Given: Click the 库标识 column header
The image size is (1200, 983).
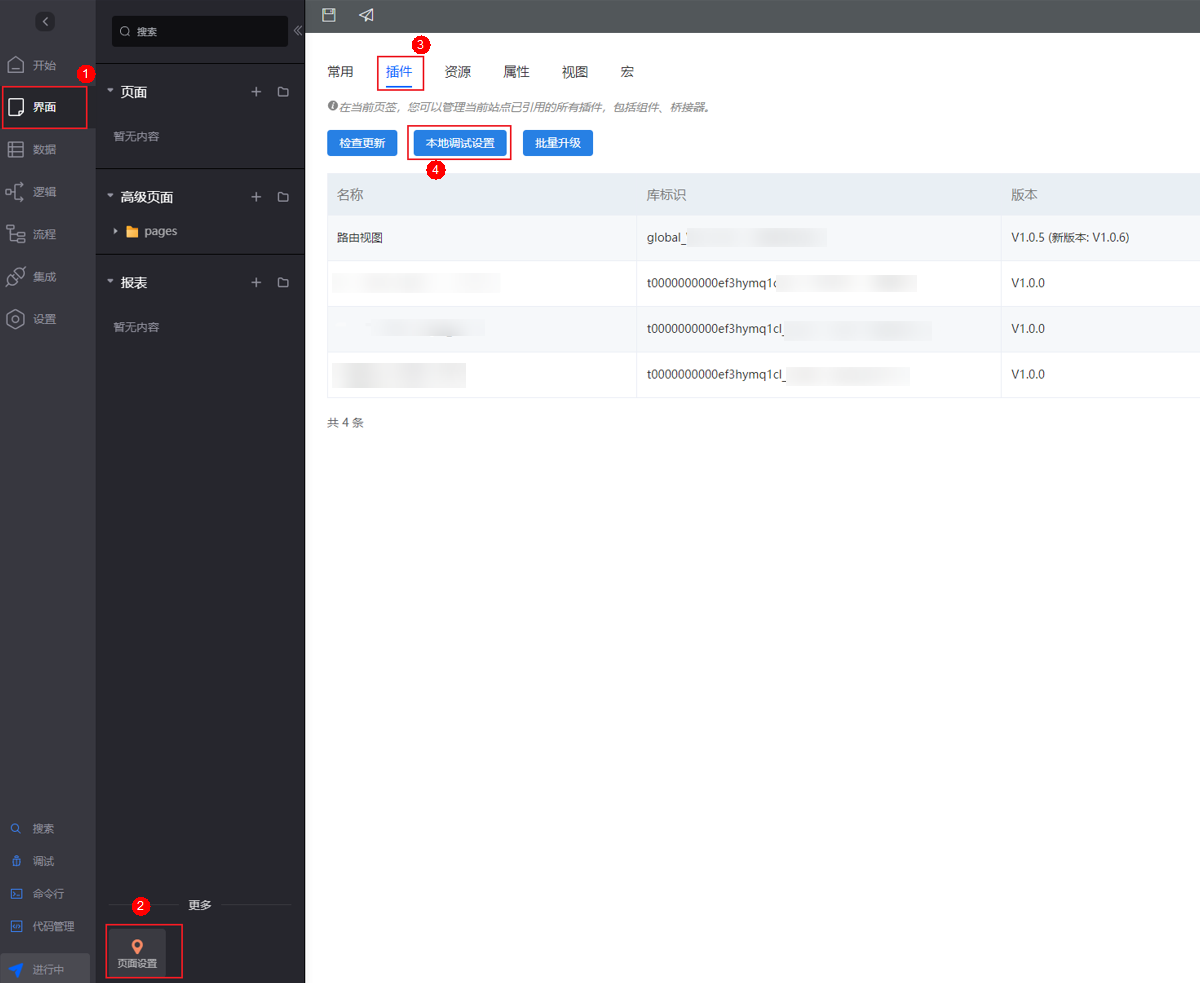Looking at the screenshot, I should tap(819, 195).
